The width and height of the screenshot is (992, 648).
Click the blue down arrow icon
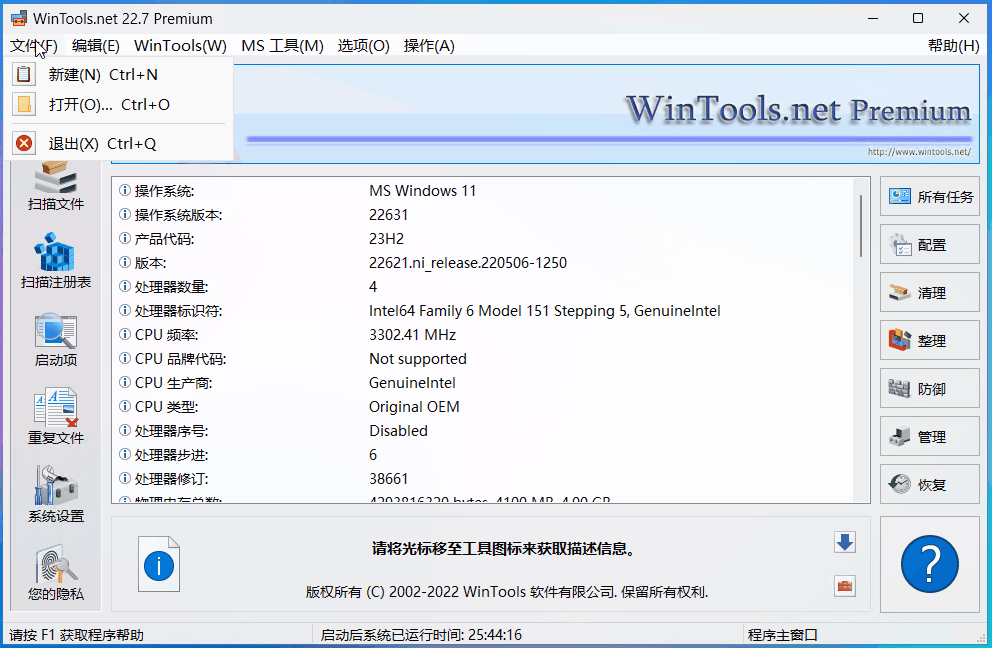pos(845,542)
